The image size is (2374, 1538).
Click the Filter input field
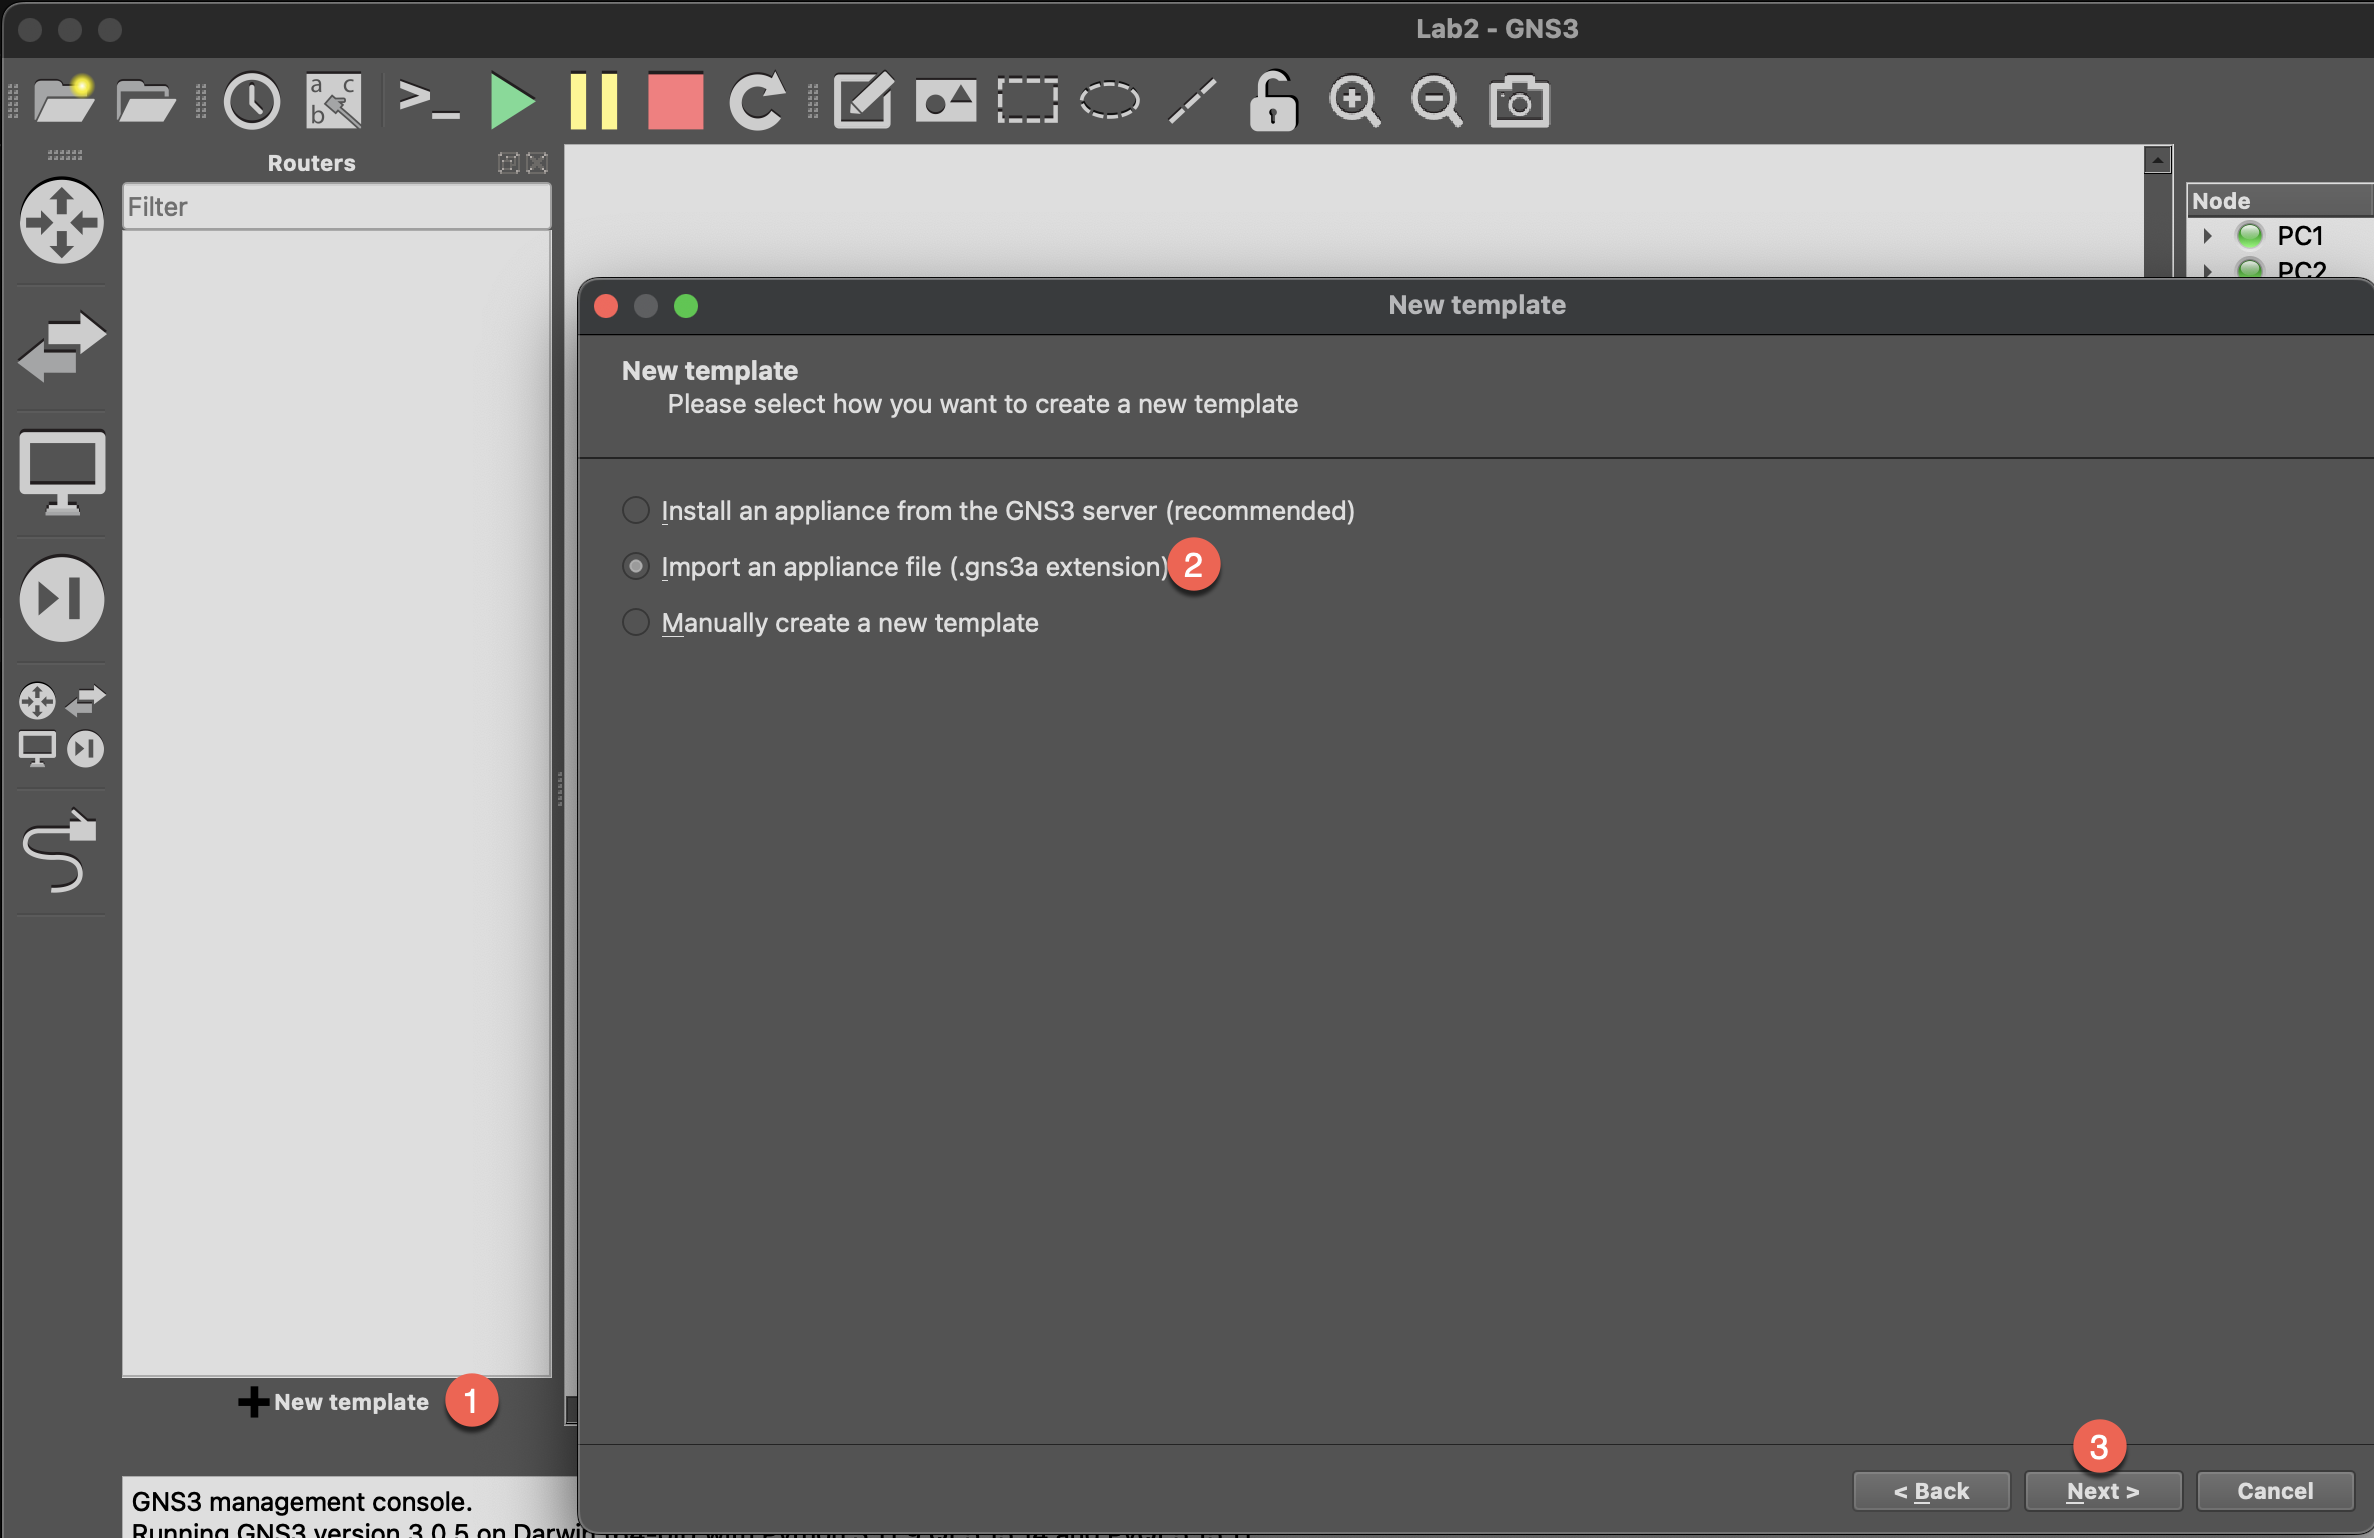tap(336, 207)
